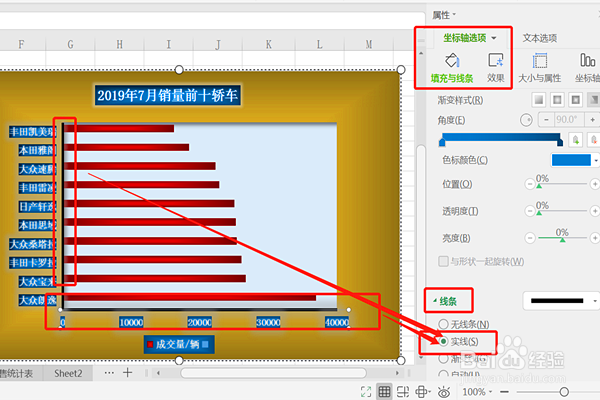Viewport: 600px width, 400px height.
Task: Tick 与形状一起旋转(W) checkbox
Action: [x=443, y=261]
